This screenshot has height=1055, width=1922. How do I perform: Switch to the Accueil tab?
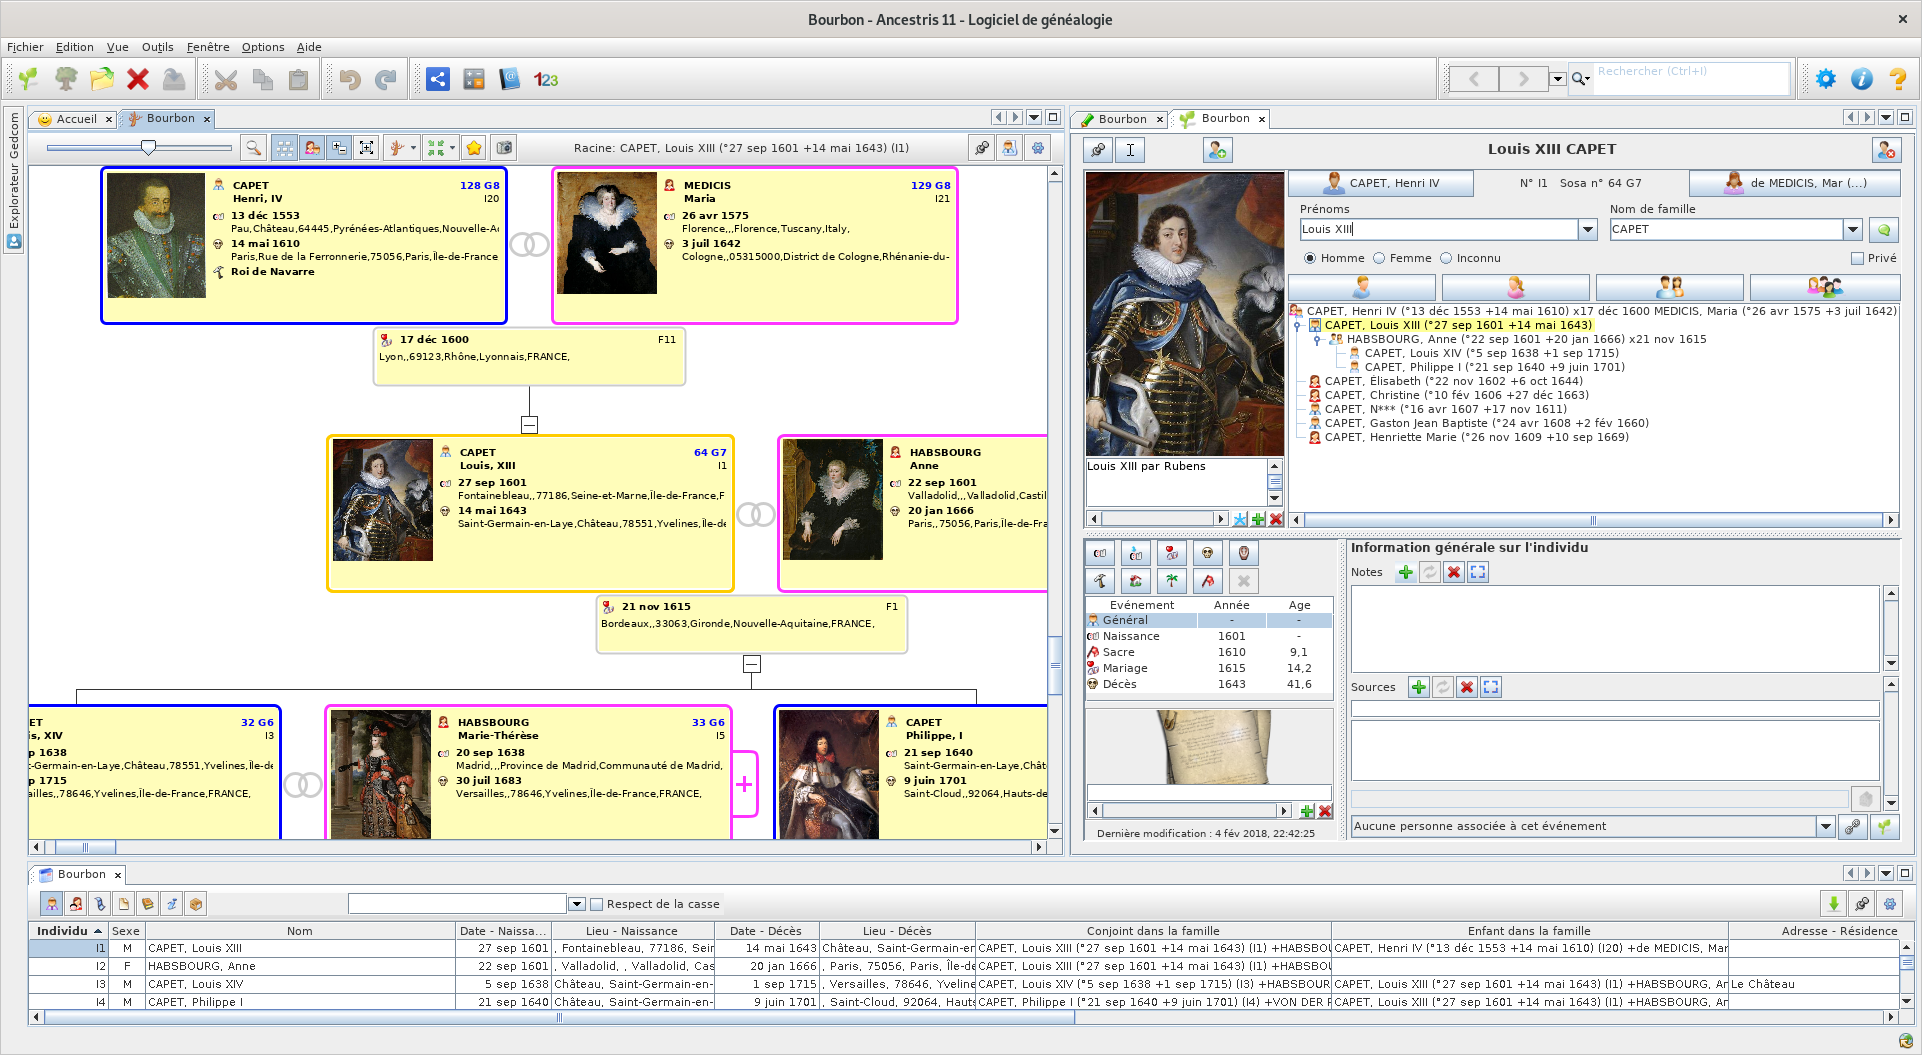pyautogui.click(x=76, y=119)
